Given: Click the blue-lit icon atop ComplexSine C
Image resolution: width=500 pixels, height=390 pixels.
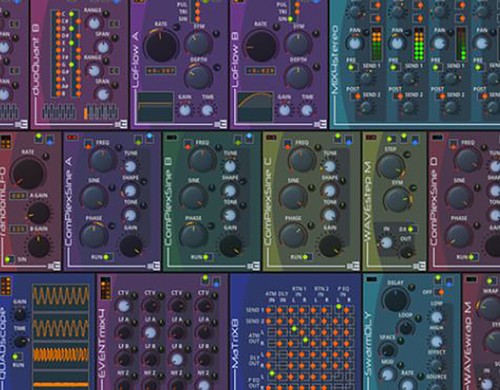Looking at the screenshot, I should [349, 140].
